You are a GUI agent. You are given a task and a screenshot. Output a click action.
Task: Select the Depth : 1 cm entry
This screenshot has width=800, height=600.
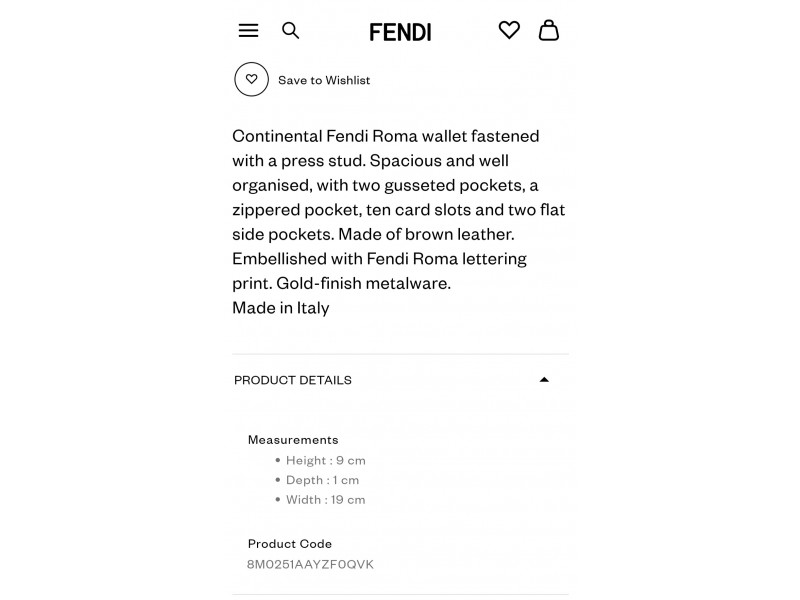point(322,480)
